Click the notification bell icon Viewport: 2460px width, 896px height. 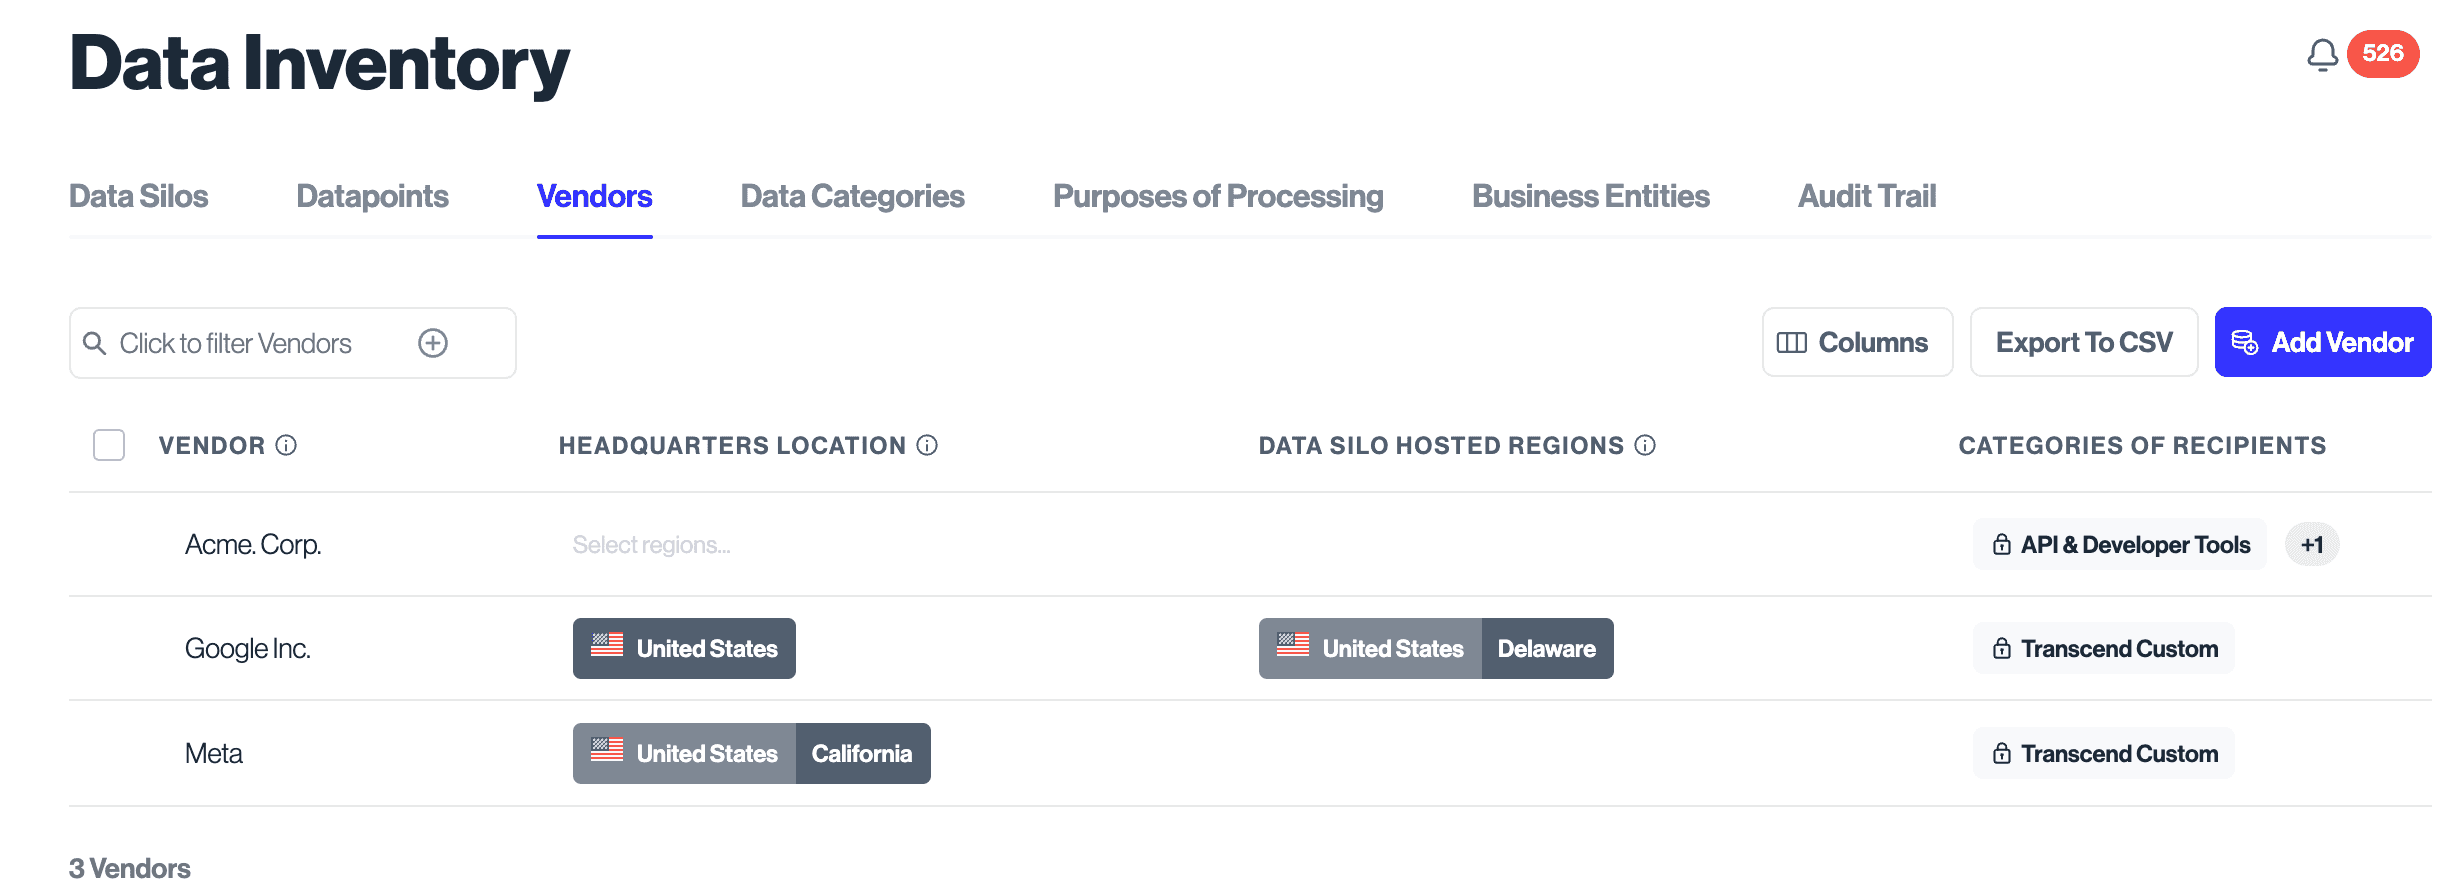[2322, 55]
